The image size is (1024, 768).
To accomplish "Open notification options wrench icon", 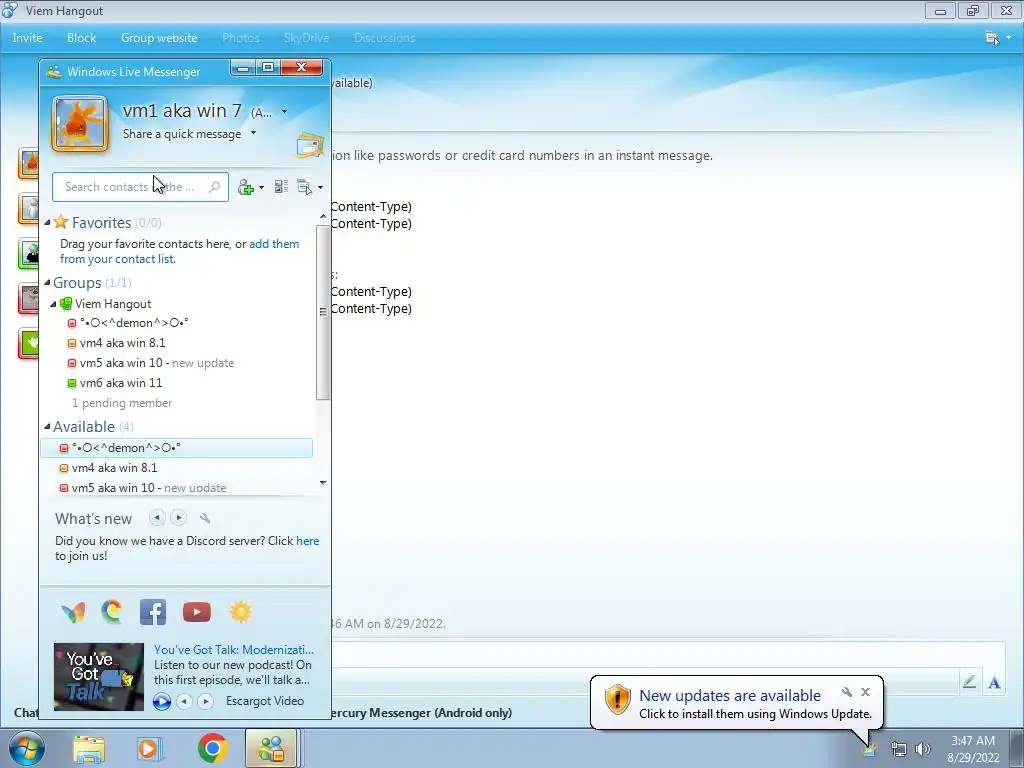I will click(x=846, y=692).
